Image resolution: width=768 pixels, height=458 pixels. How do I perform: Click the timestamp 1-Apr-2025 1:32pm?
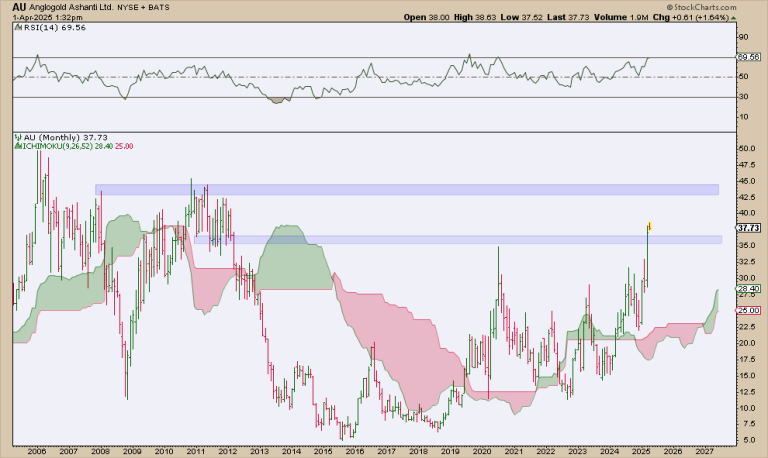(x=48, y=18)
